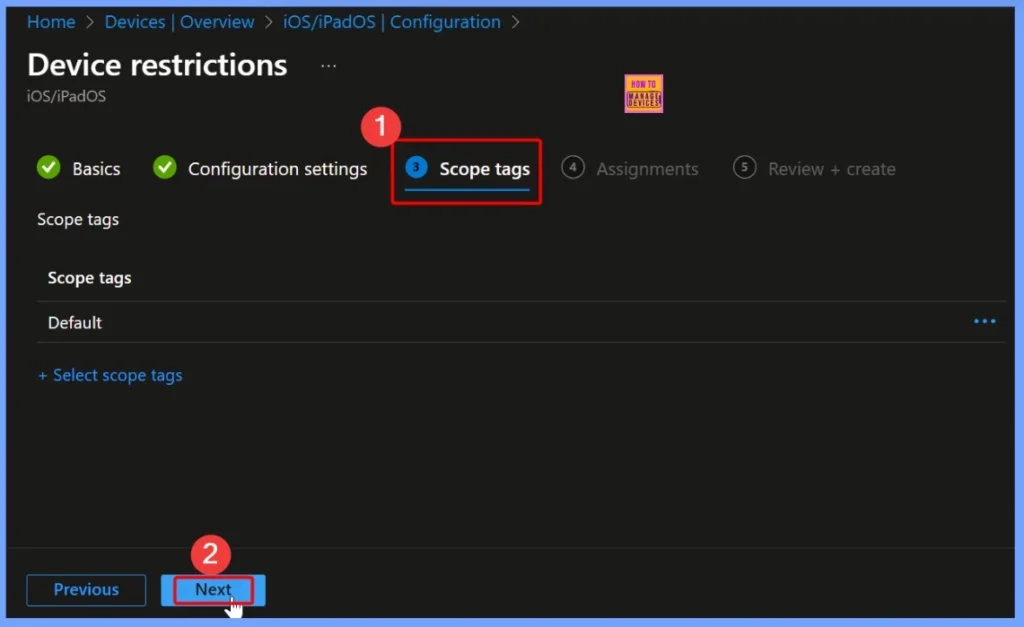Click the circle 4 icon beside Assignments
1024x627 pixels.
coord(573,168)
